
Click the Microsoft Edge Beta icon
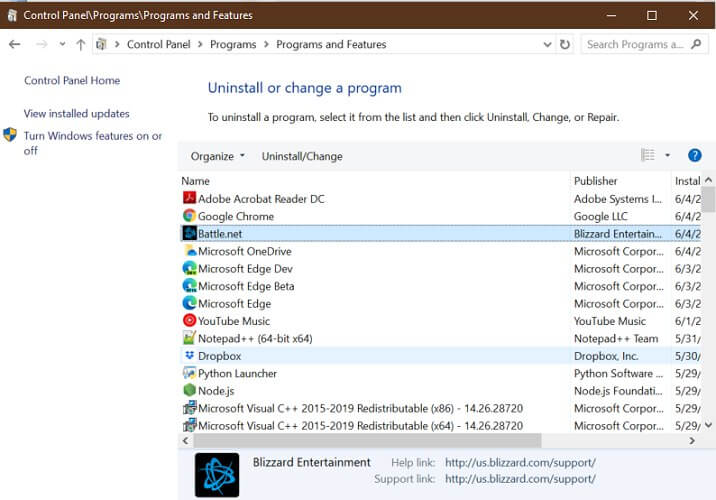click(x=189, y=285)
